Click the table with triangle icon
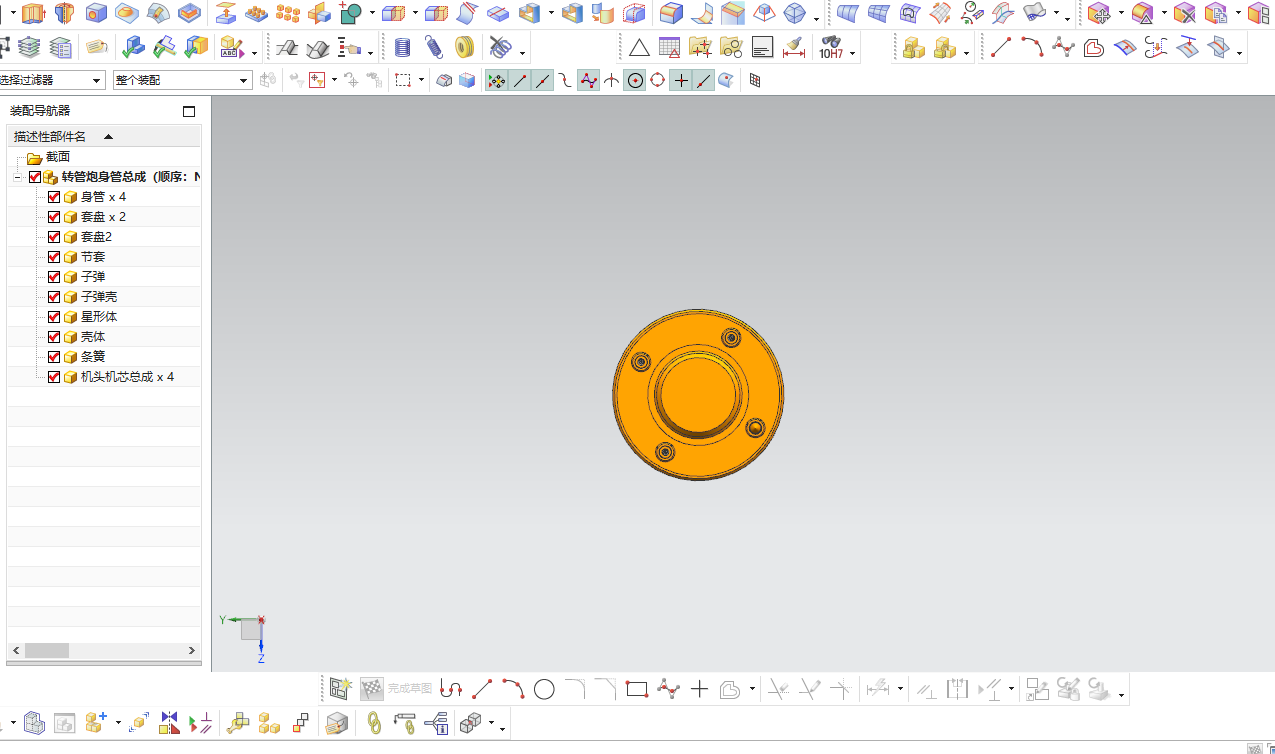1275x754 pixels. point(669,47)
